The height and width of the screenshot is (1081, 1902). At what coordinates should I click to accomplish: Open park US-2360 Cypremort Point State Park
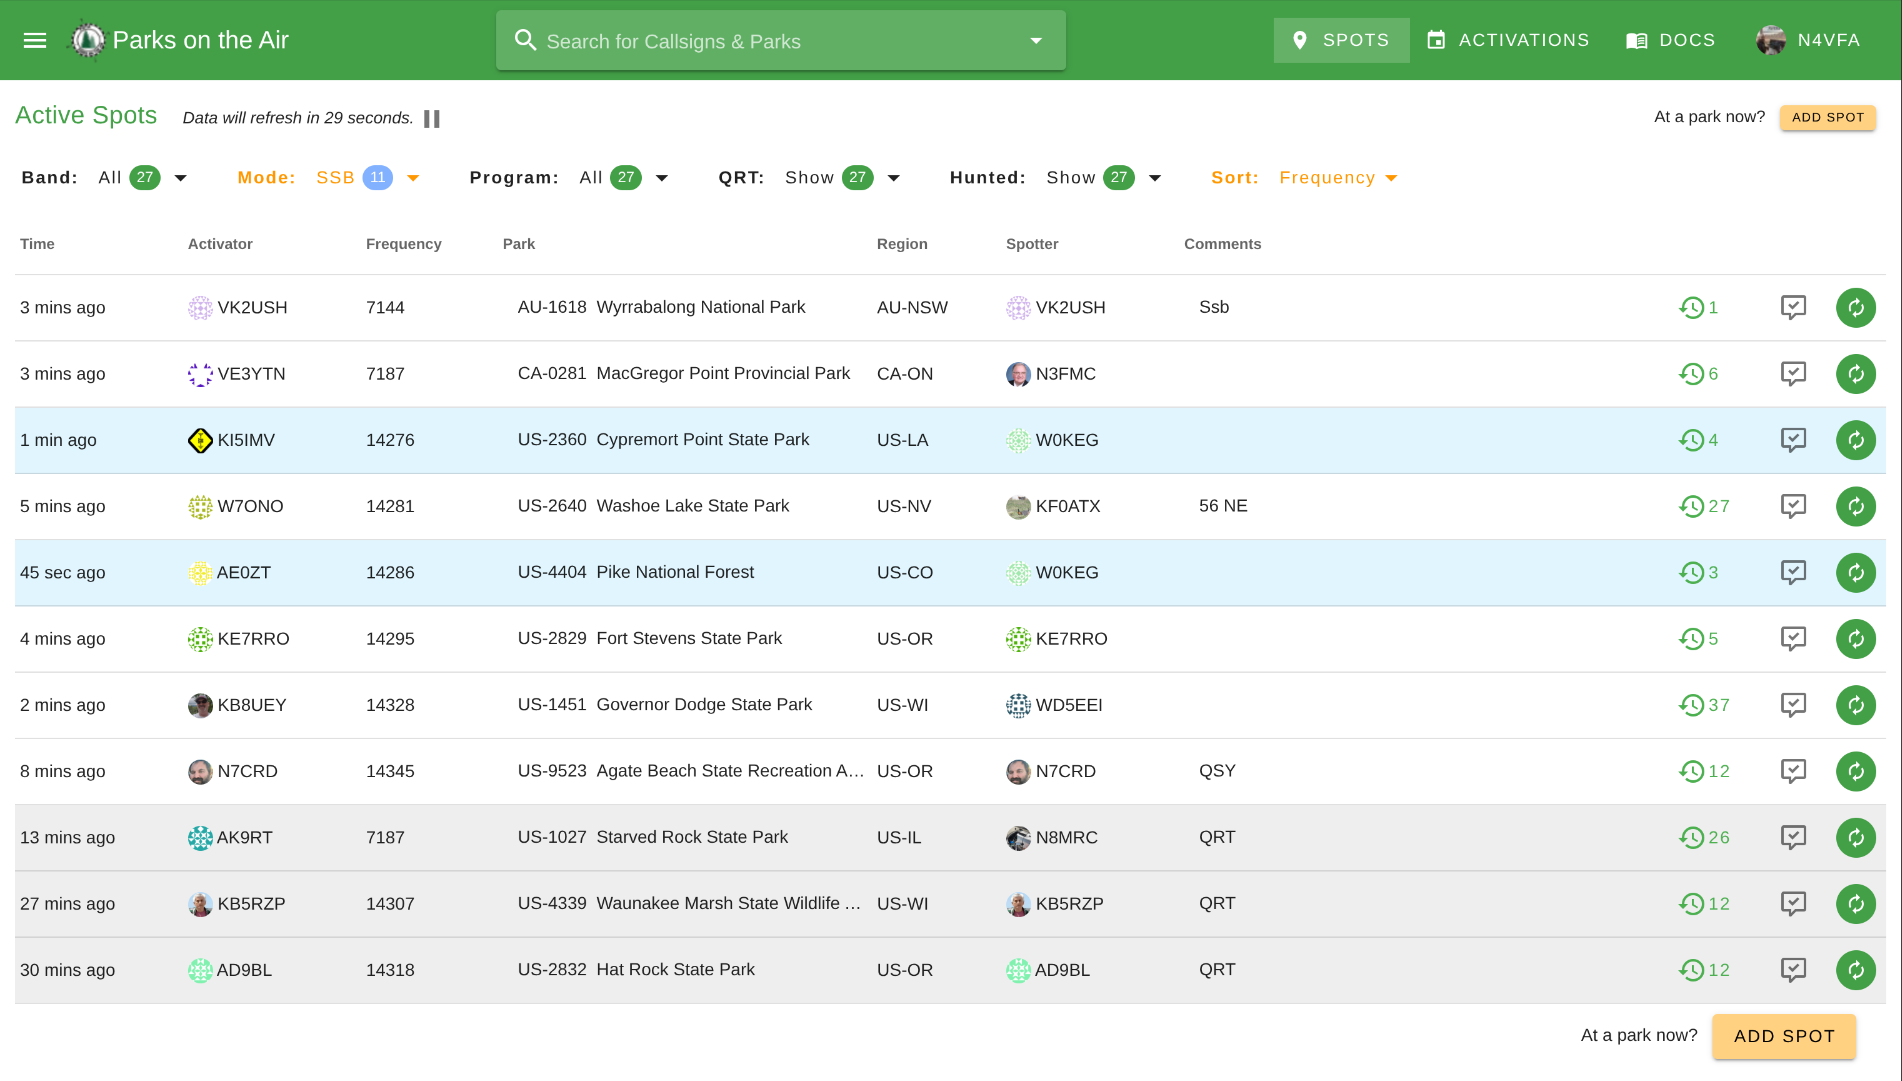point(663,439)
